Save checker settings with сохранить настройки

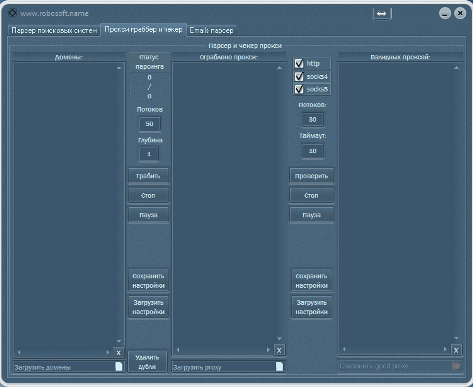311,281
